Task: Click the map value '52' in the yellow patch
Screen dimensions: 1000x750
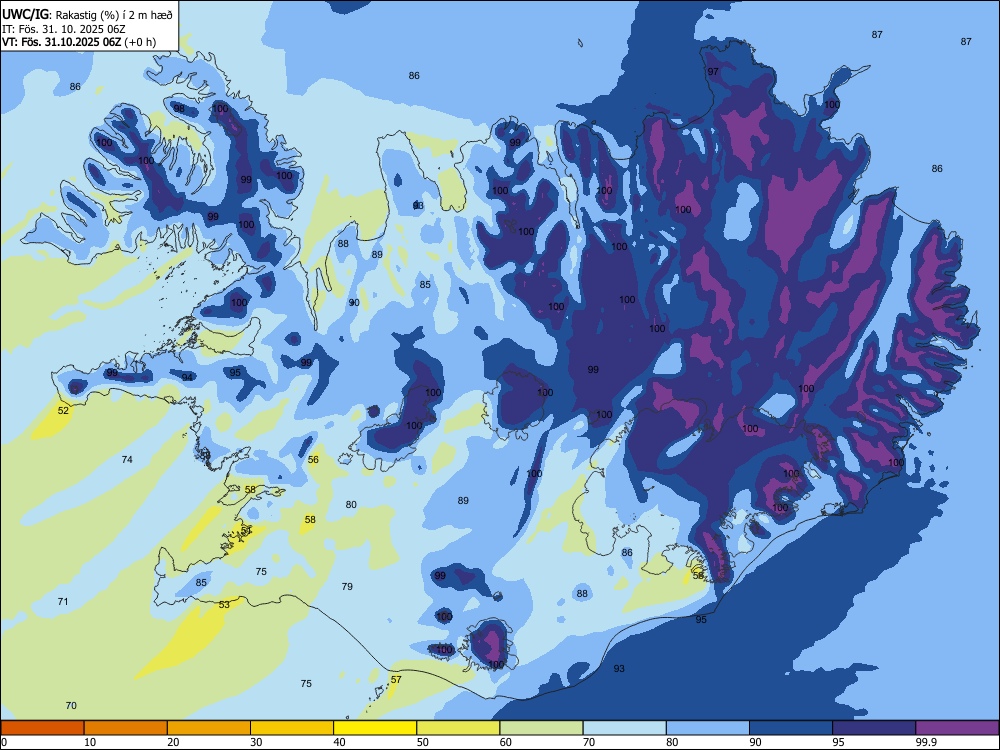Action: pos(63,410)
